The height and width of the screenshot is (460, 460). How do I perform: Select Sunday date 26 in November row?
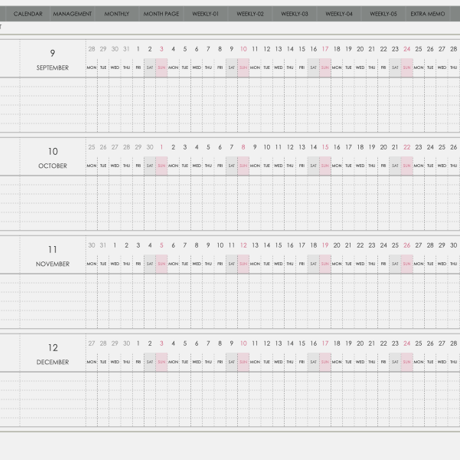tap(407, 245)
